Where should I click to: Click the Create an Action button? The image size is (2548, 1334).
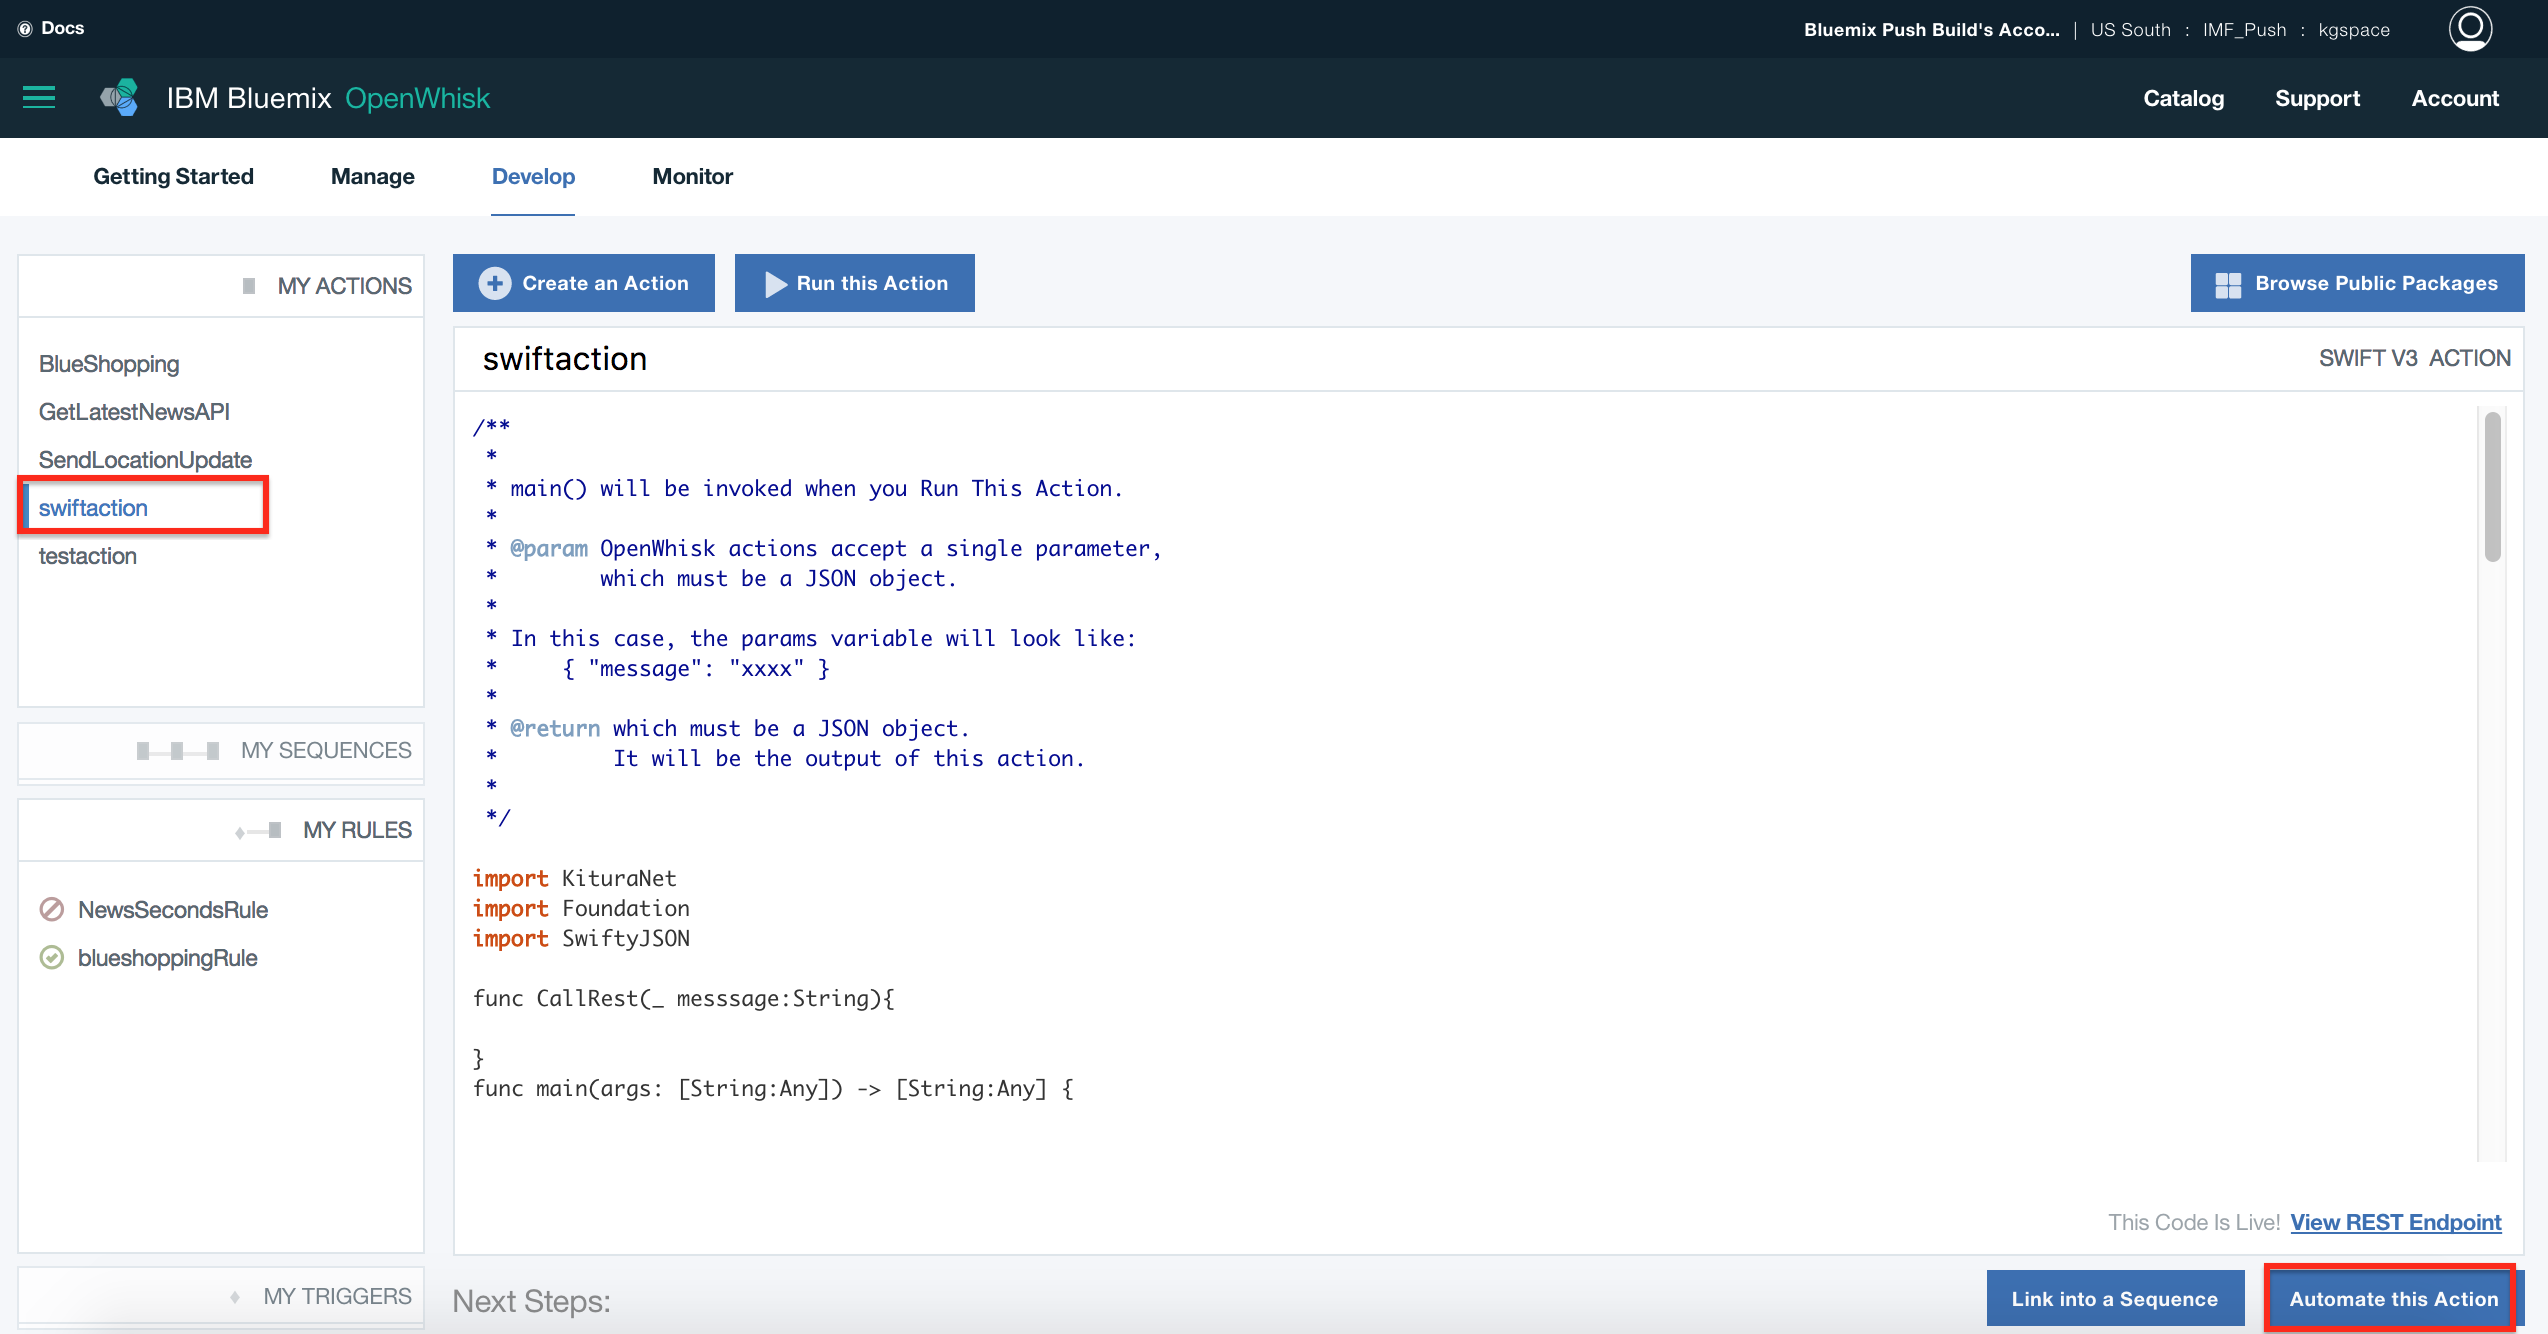point(584,283)
